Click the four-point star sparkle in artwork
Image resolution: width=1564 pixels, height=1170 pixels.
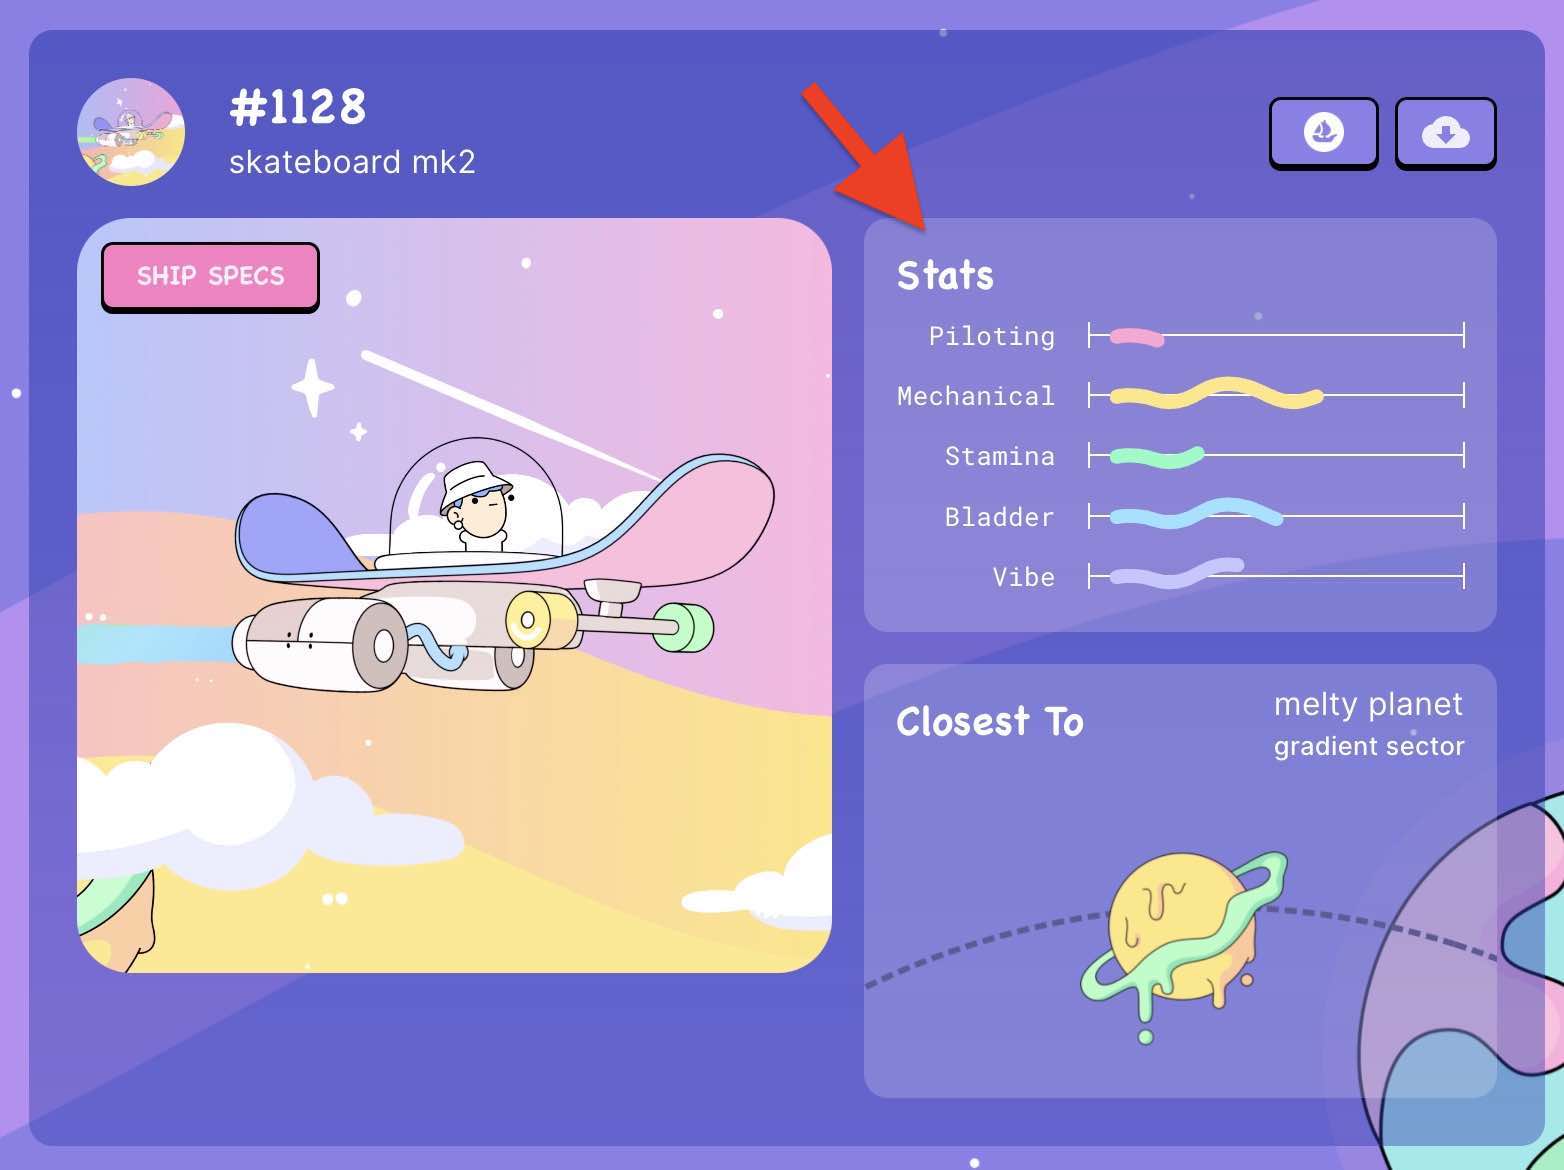tap(312, 388)
